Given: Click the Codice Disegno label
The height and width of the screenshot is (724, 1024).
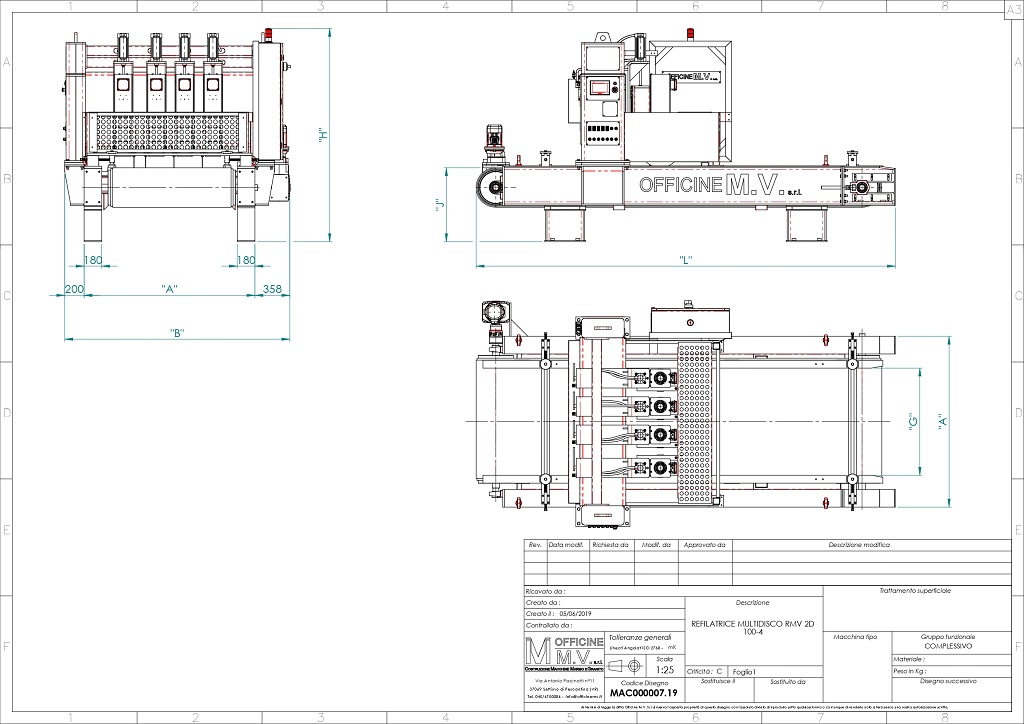Looking at the screenshot, I should (x=644, y=682).
